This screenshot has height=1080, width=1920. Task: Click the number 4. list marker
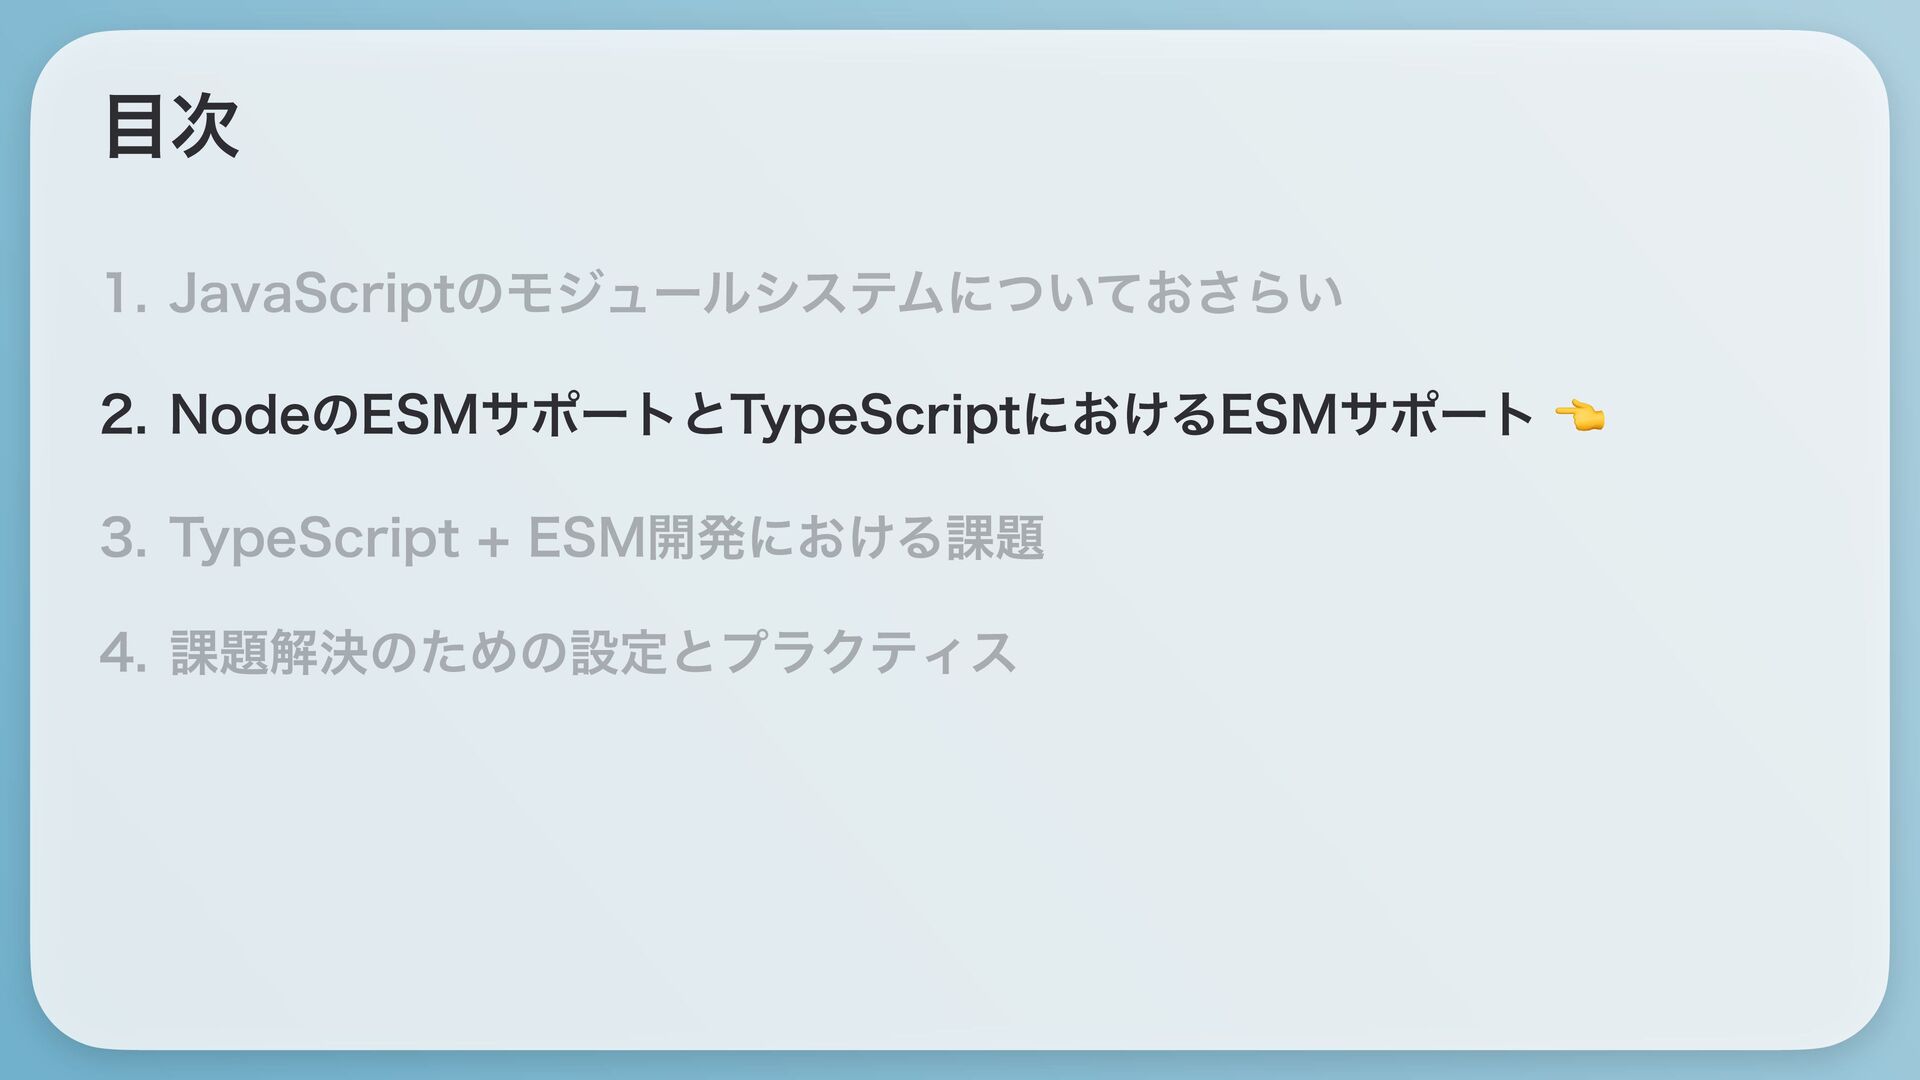125,653
